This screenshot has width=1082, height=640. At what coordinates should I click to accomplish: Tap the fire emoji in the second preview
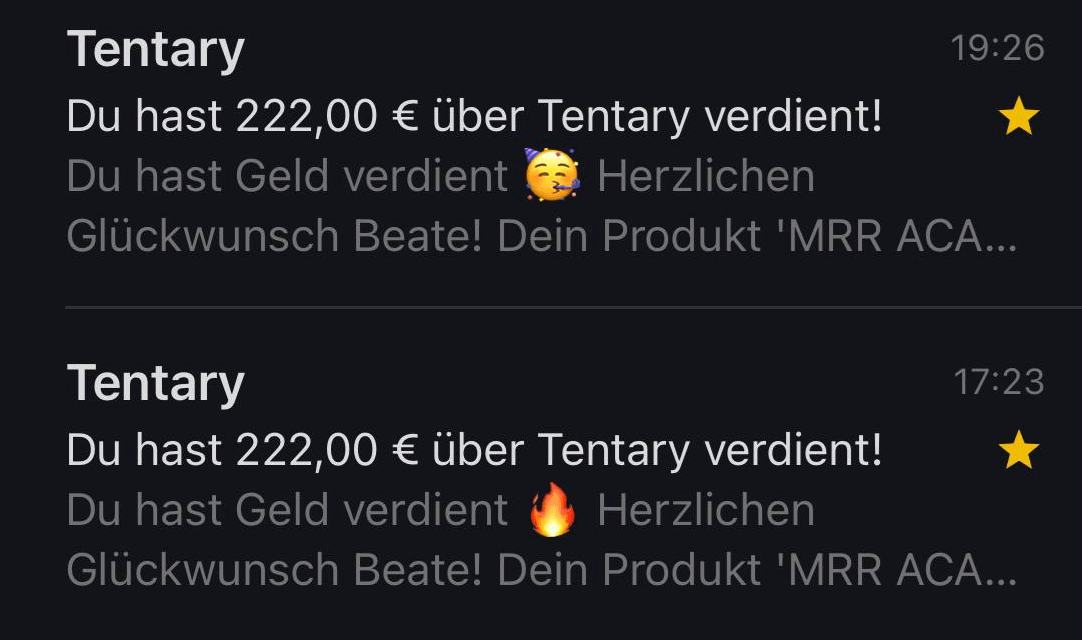click(x=554, y=509)
